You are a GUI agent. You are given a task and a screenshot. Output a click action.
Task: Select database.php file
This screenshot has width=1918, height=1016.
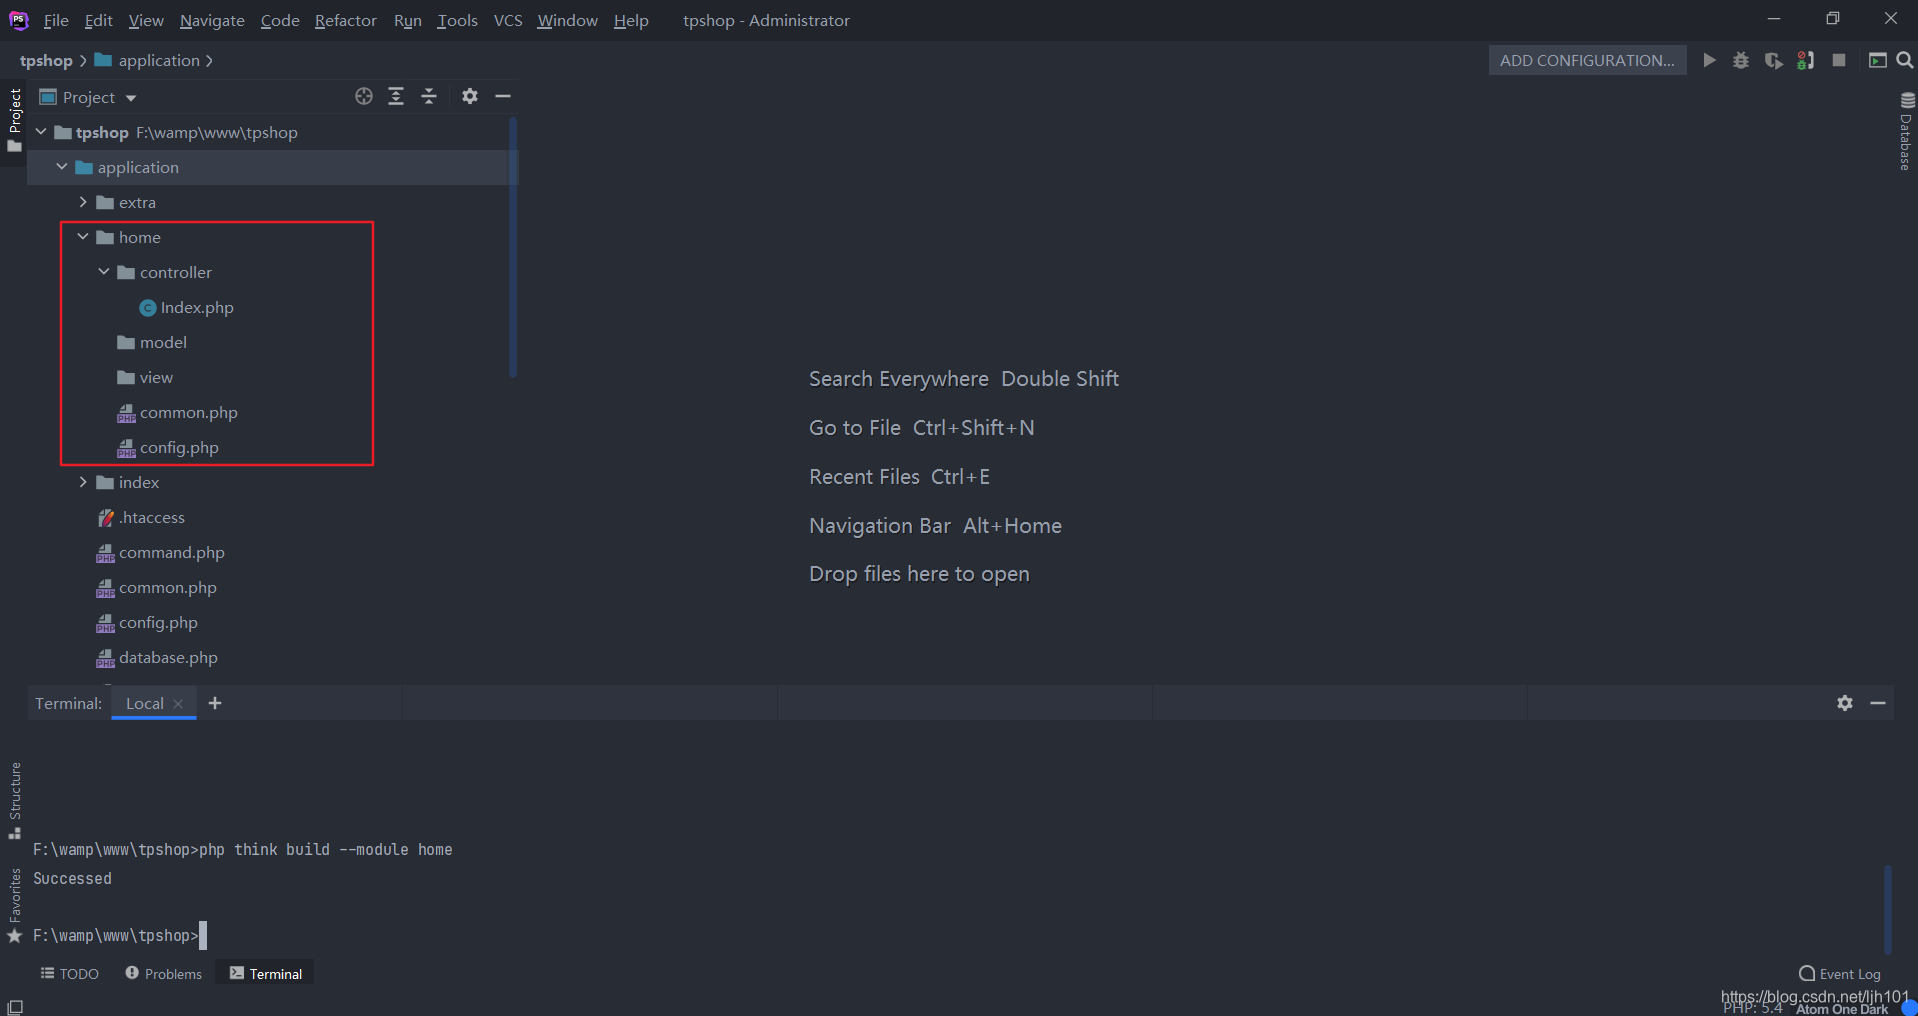point(157,658)
